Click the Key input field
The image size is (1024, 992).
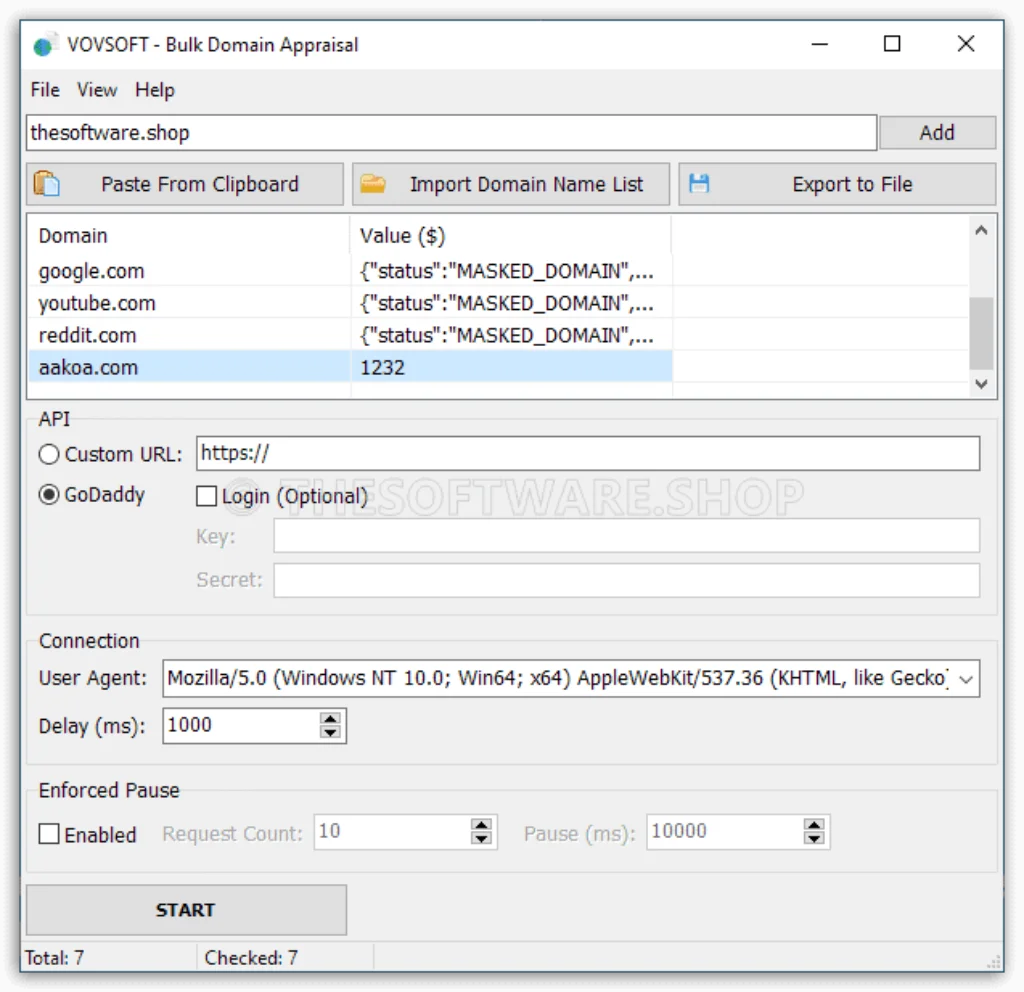coord(626,536)
